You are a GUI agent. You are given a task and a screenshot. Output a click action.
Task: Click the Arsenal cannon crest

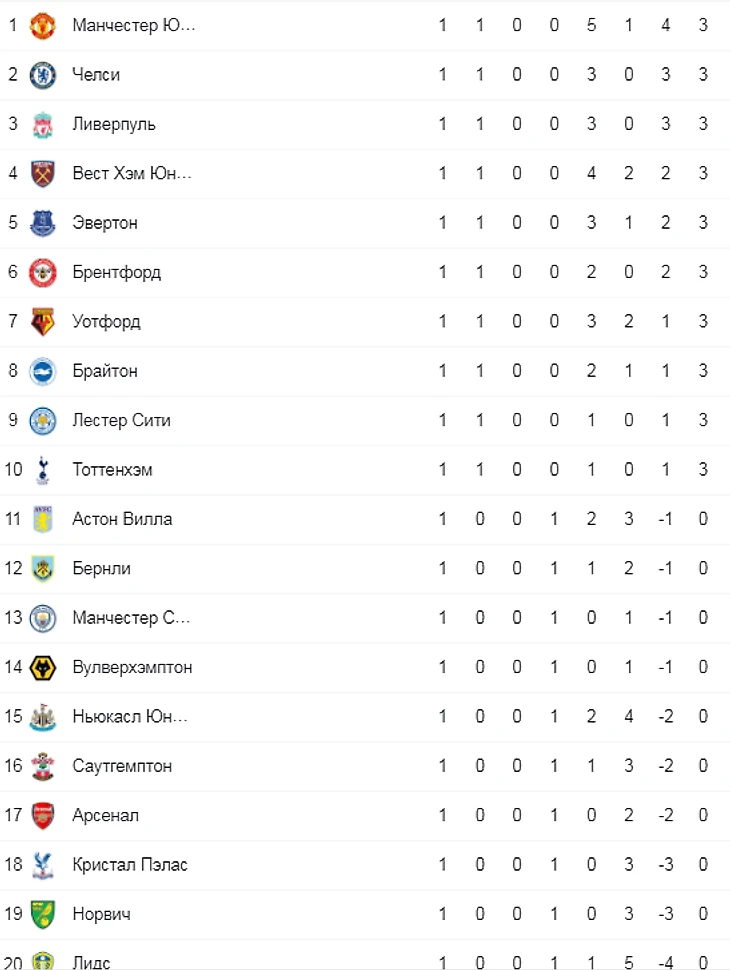[x=43, y=815]
